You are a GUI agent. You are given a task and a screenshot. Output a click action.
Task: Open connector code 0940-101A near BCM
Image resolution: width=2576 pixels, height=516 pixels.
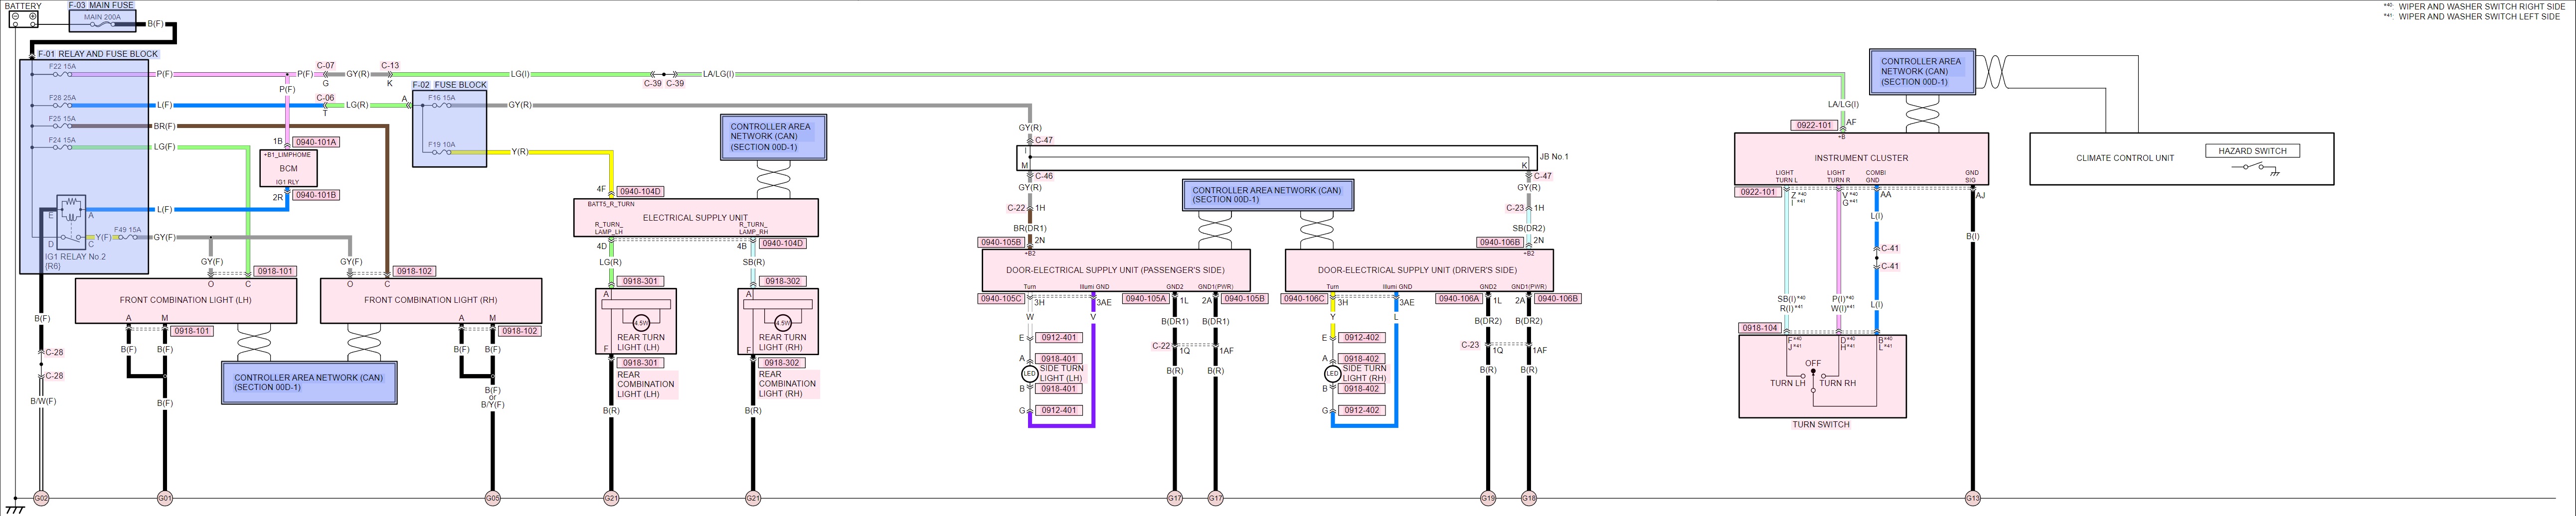pyautogui.click(x=316, y=142)
